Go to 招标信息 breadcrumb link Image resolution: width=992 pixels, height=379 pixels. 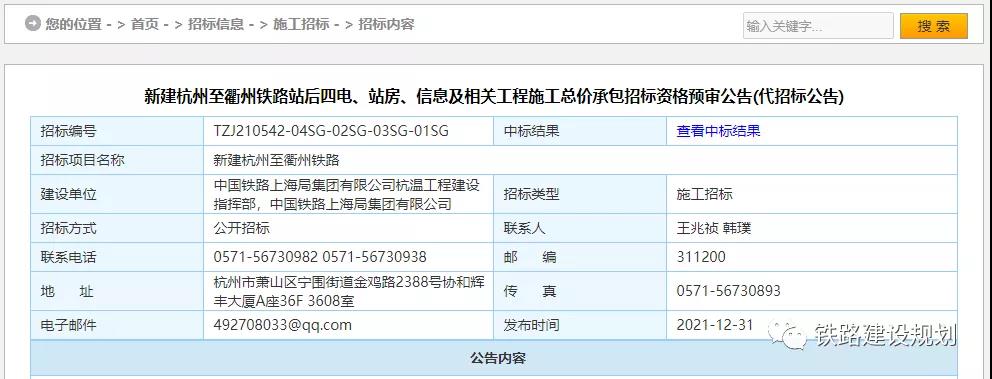216,25
